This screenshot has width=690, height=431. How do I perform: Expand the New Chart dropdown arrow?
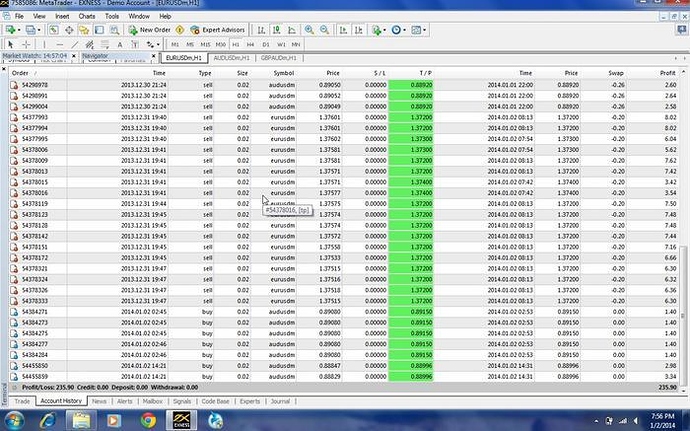pyautogui.click(x=19, y=30)
